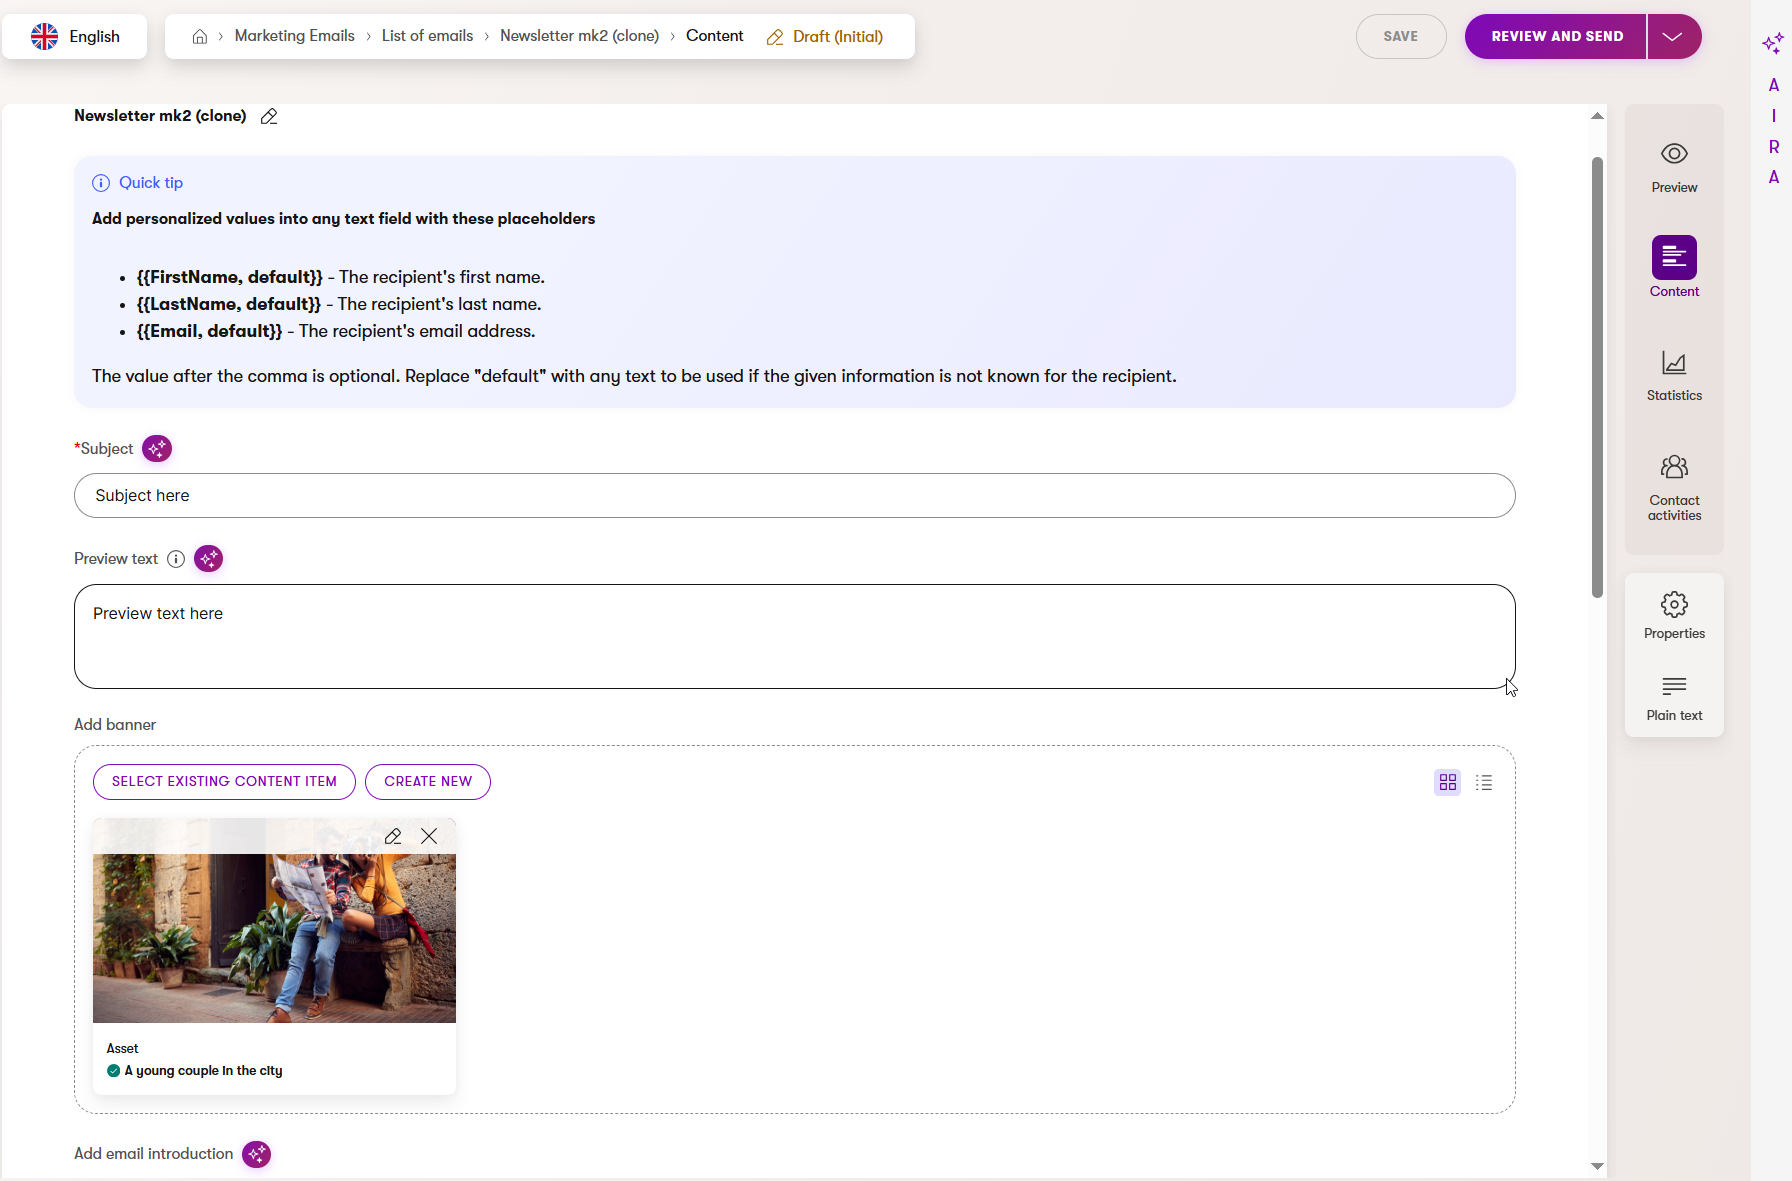Screen dimensions: 1792x1181
Task: Generate email introduction with AI icon
Action: point(257,1154)
